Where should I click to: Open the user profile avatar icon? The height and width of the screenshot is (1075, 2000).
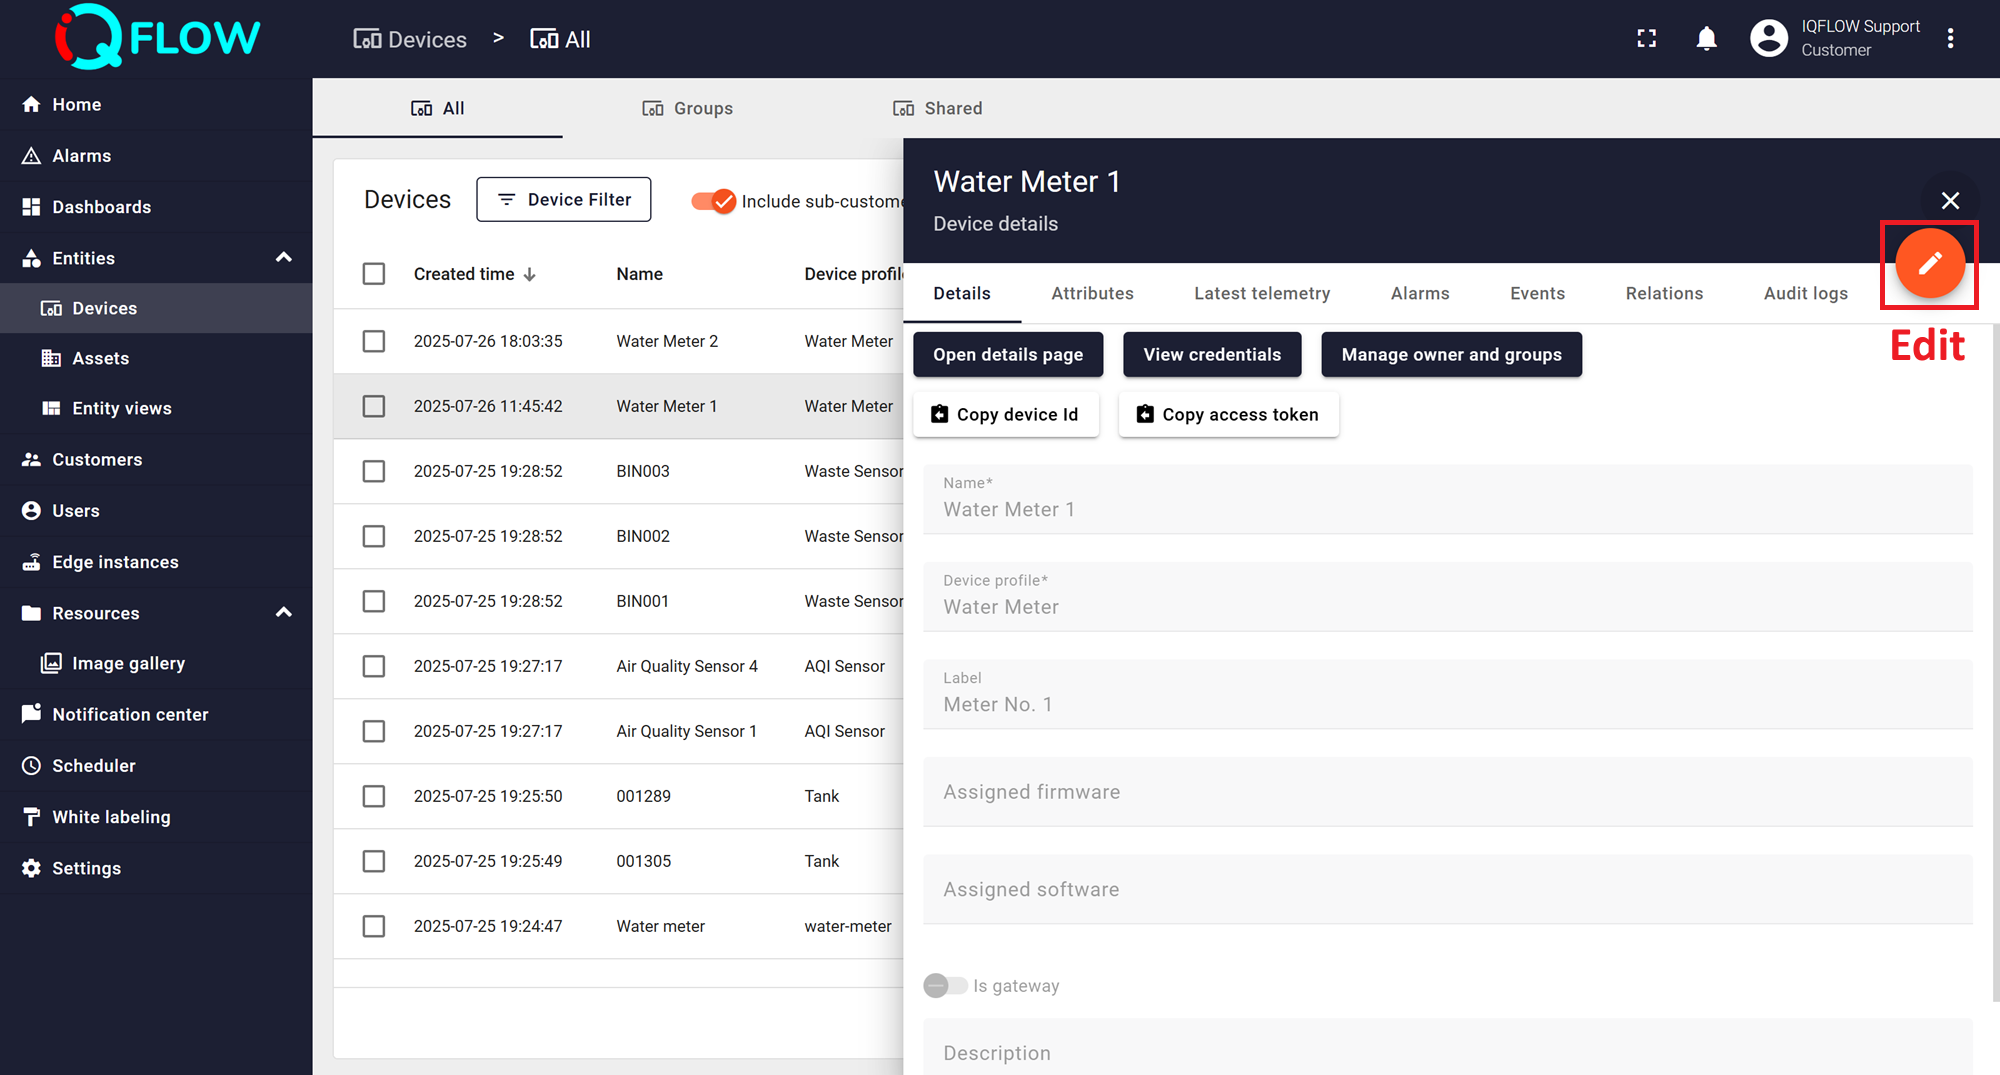tap(1768, 39)
